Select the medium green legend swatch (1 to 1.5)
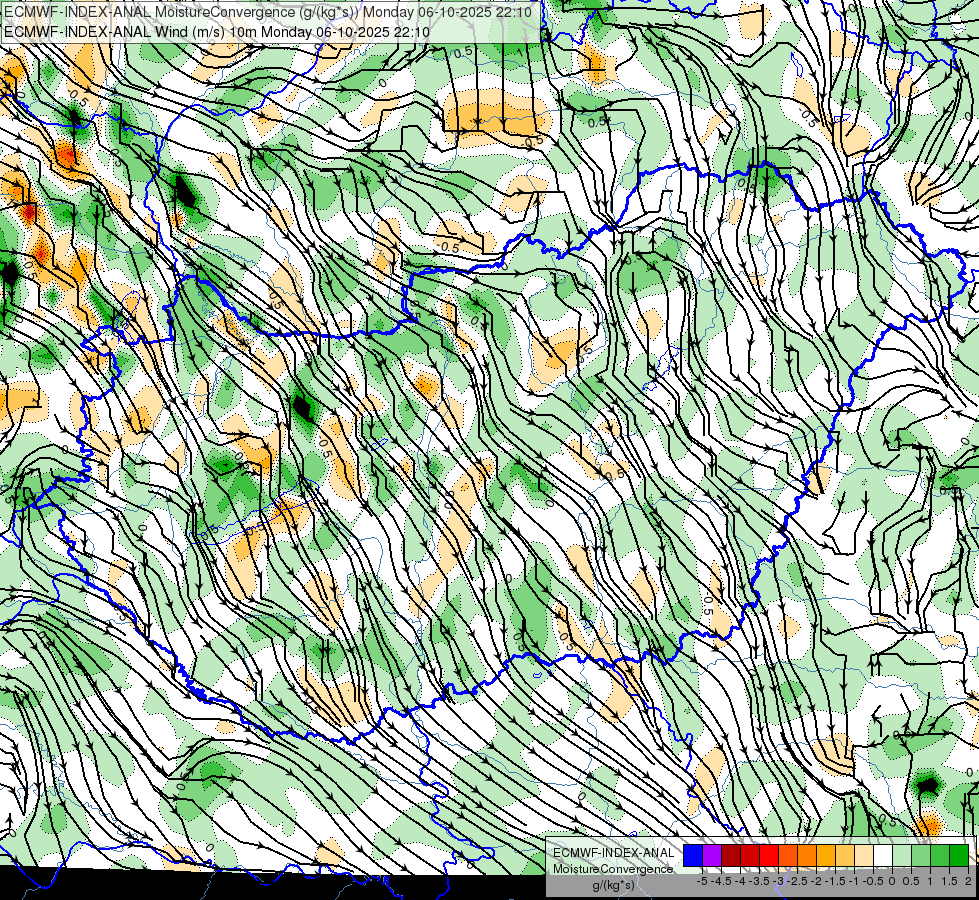The image size is (979, 900). (x=940, y=855)
